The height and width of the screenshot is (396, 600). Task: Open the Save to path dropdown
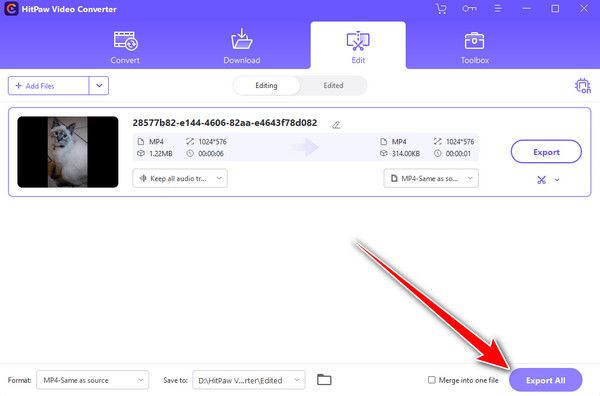pos(249,380)
